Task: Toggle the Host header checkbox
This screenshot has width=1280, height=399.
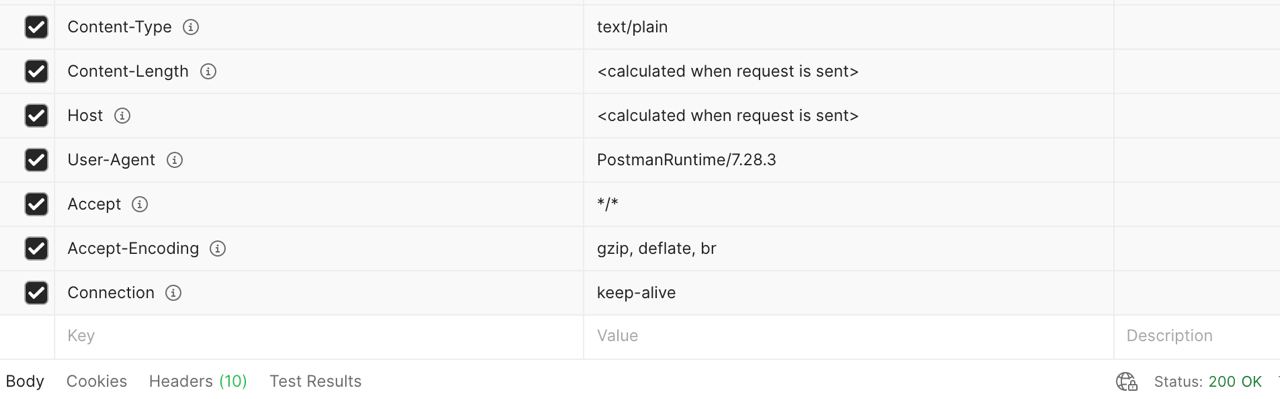Action: click(36, 116)
